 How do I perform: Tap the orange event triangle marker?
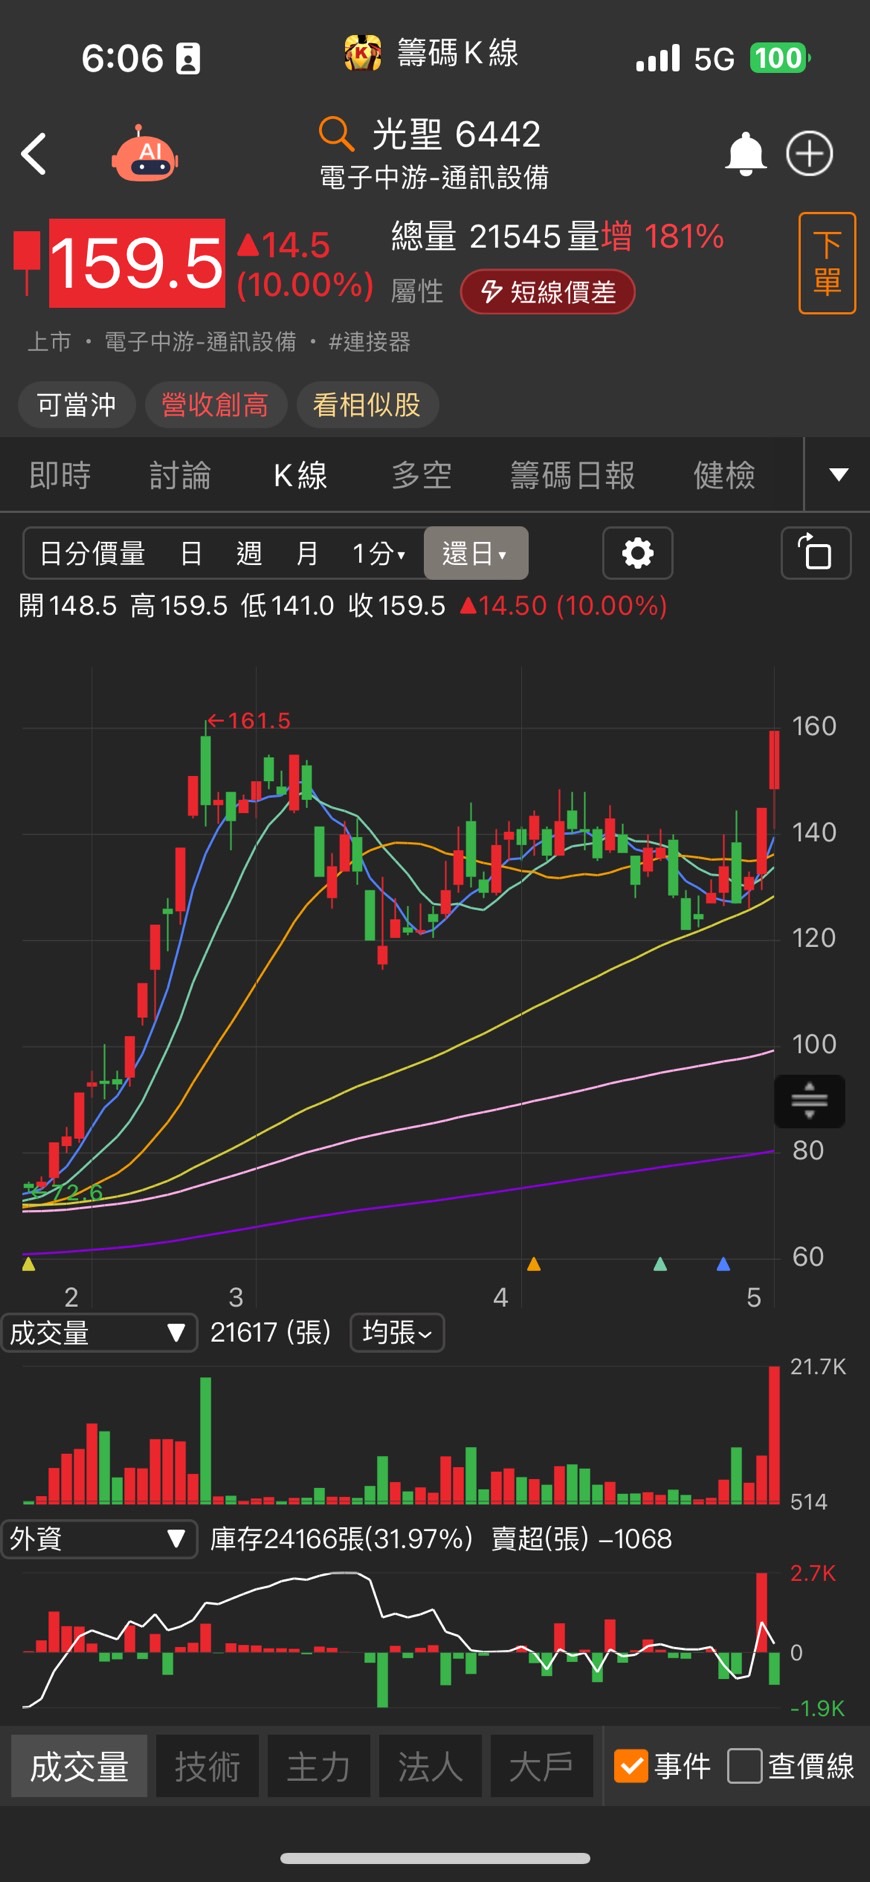[x=534, y=1264]
